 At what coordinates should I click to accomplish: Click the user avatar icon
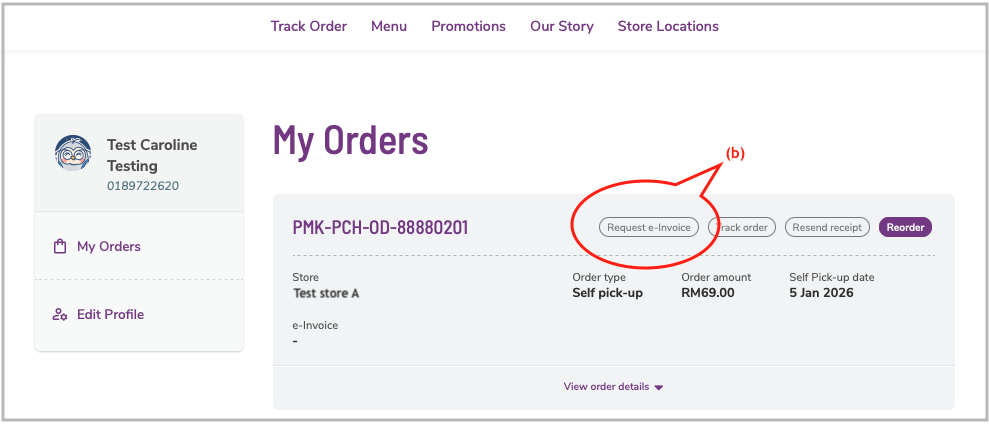[72, 155]
